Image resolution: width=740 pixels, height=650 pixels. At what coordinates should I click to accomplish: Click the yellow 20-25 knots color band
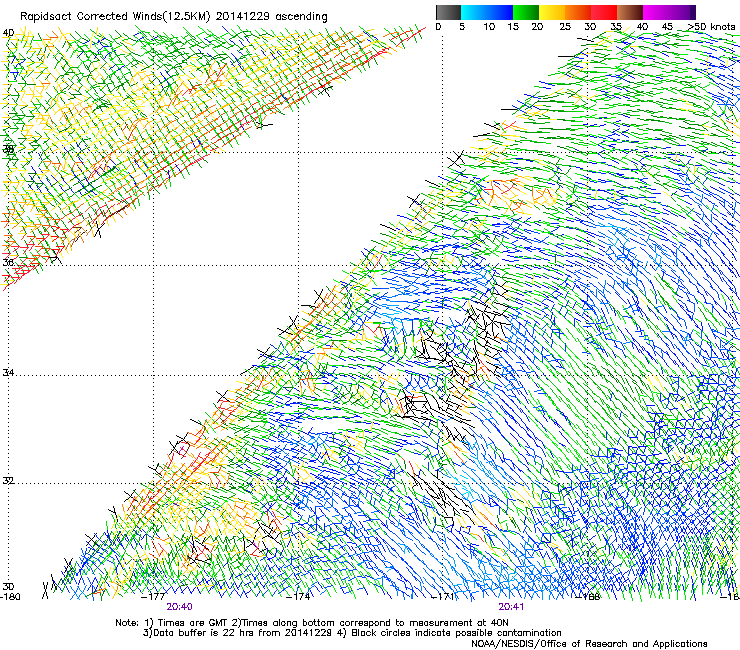tap(552, 12)
